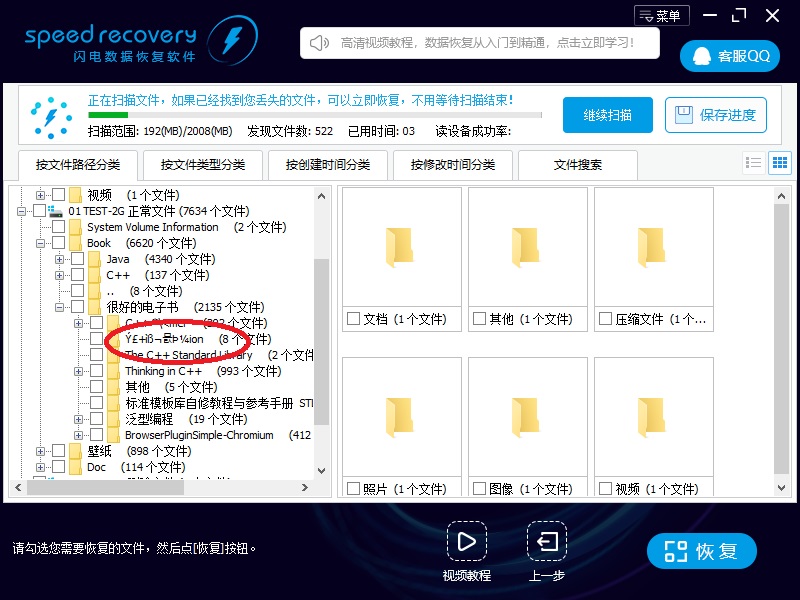
Task: Expand the Java folder node
Action: [60, 259]
